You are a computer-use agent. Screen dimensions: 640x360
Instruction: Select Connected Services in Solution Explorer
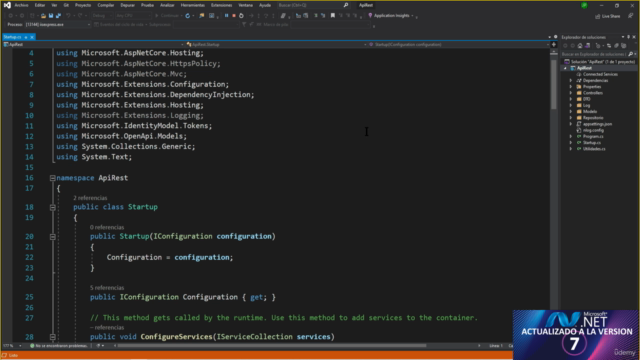tap(600, 74)
